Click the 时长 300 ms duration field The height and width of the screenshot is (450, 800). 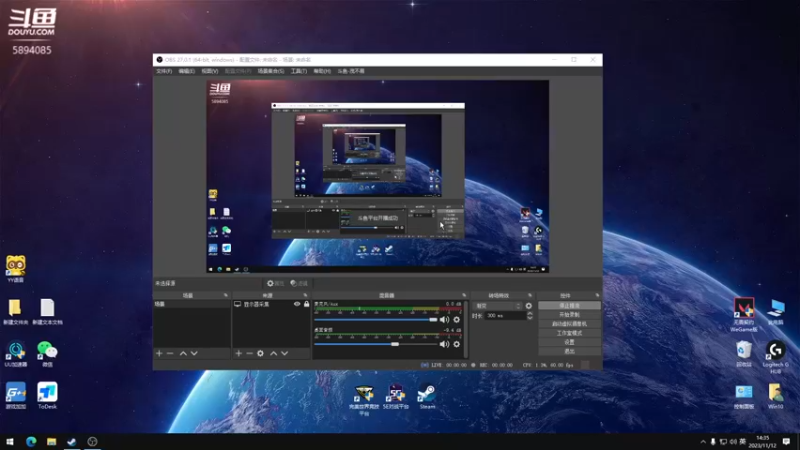click(x=505, y=316)
